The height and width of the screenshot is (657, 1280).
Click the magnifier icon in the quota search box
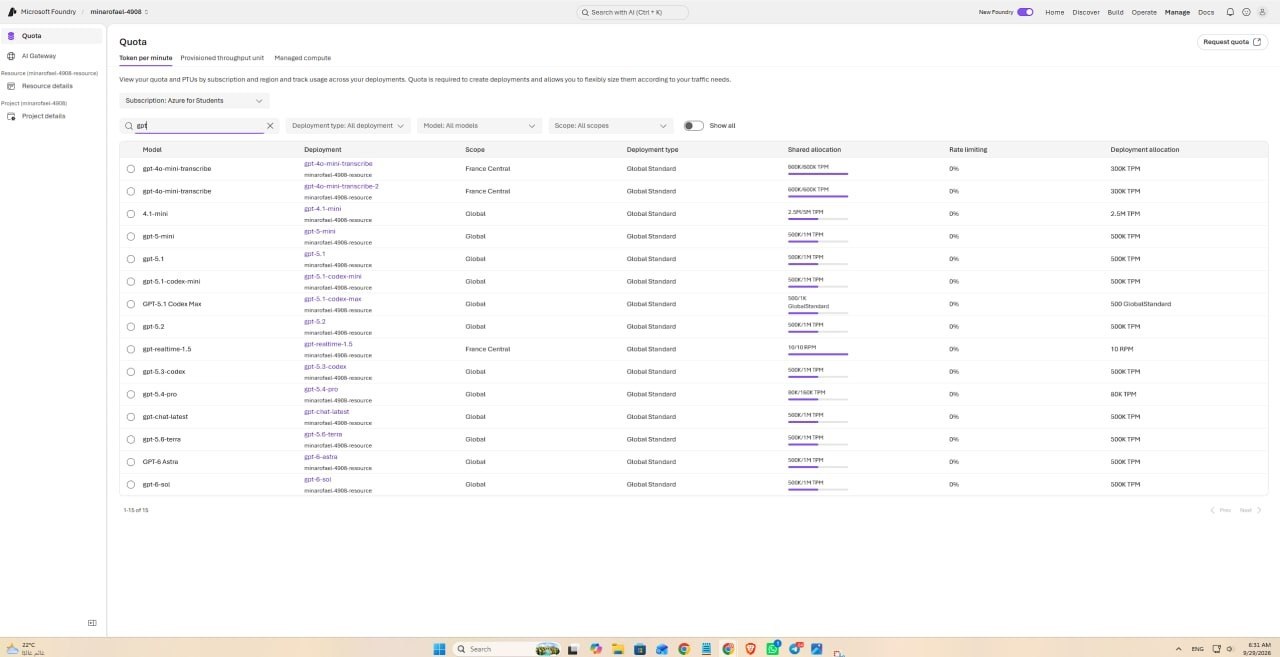(129, 126)
